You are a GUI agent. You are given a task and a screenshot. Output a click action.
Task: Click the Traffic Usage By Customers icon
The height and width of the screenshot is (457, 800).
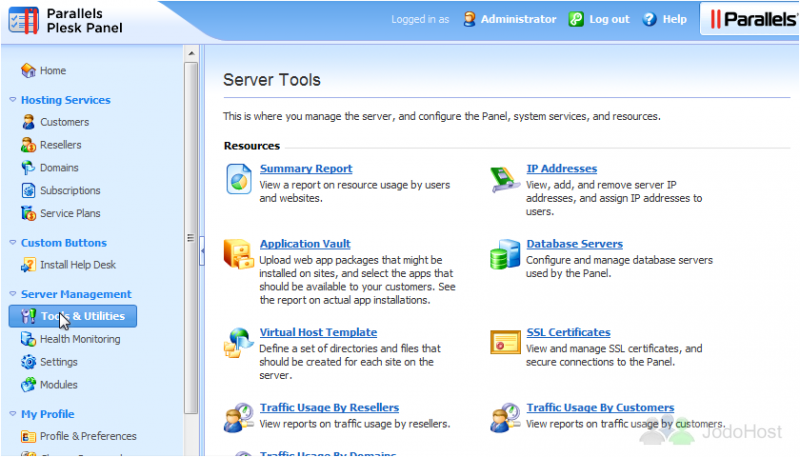[x=505, y=418]
